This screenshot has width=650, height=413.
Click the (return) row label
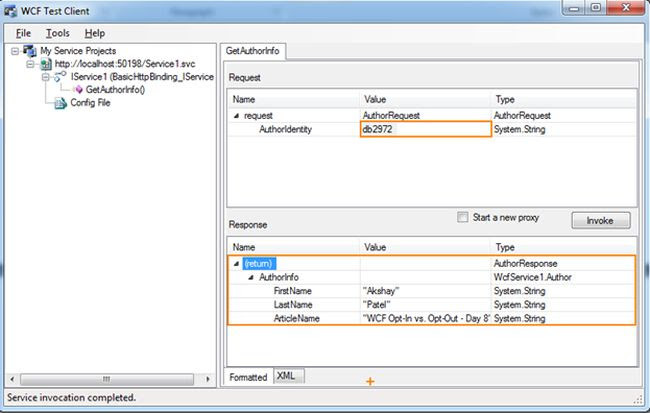pyautogui.click(x=259, y=264)
